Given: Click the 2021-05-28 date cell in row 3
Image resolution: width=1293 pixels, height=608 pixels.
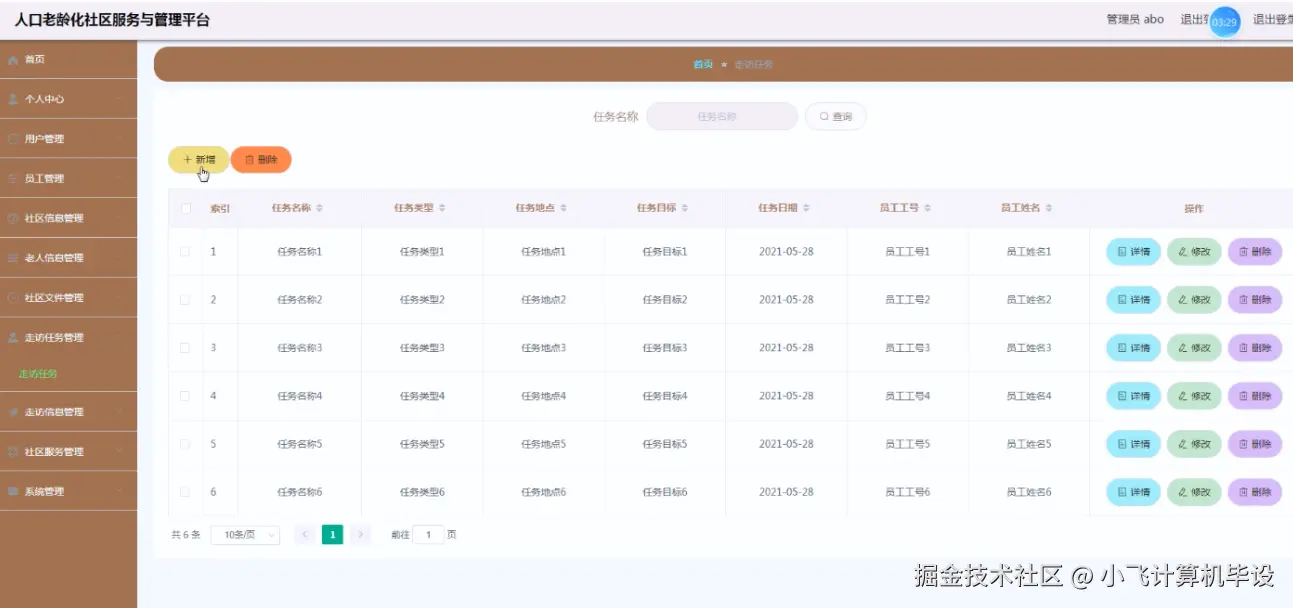Looking at the screenshot, I should point(786,348).
